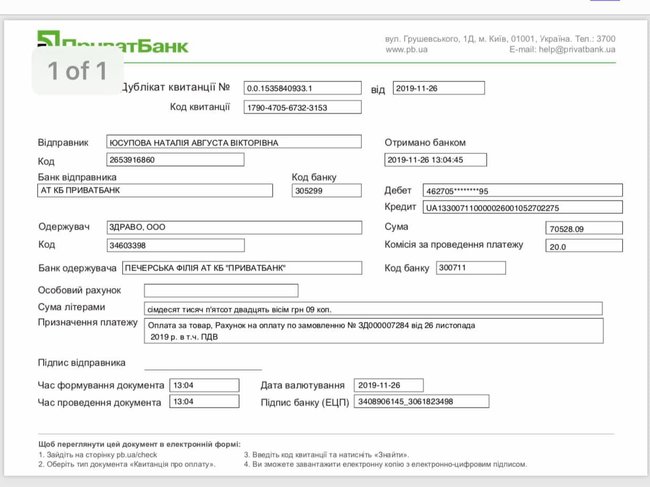
Task: Click the Час проведення документа 13:04 field
Action: 204,401
